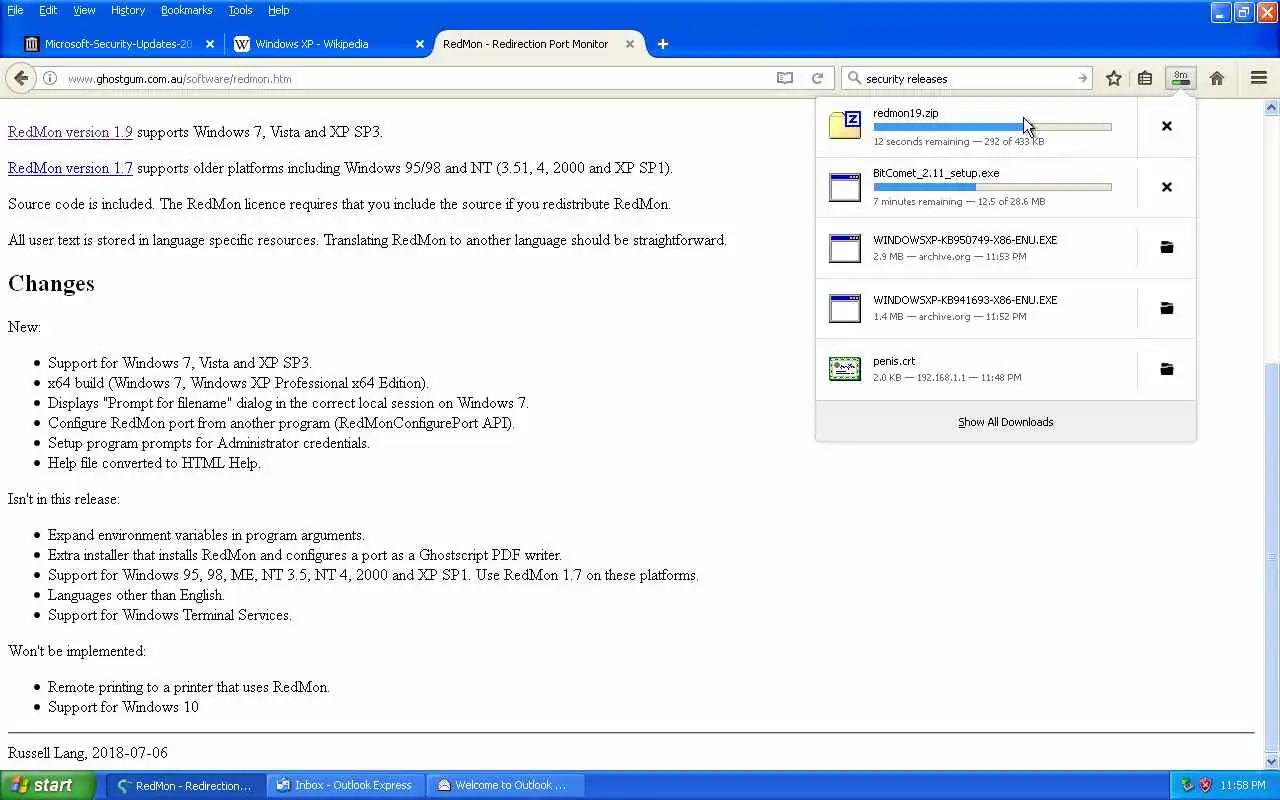Show site information for ghostgum.com.au
The width and height of the screenshot is (1280, 800).
(x=49, y=78)
